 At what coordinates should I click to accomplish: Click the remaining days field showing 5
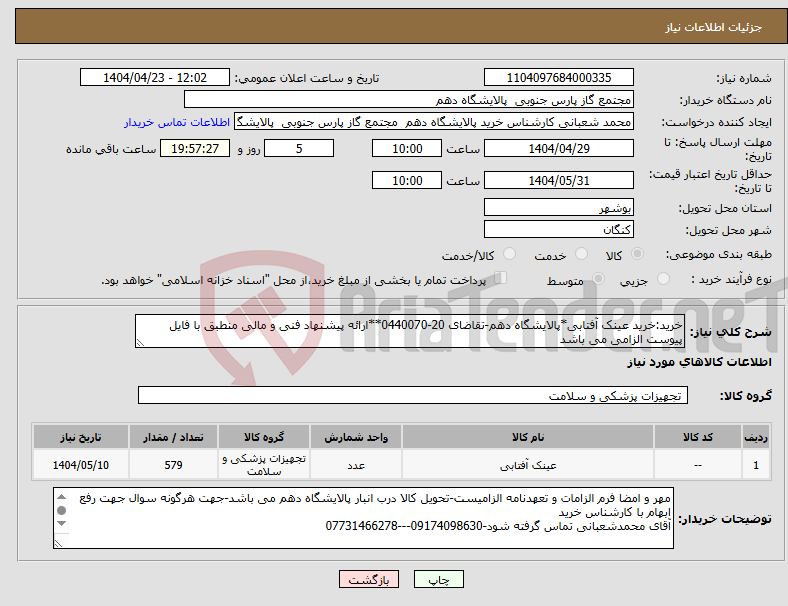(x=299, y=148)
